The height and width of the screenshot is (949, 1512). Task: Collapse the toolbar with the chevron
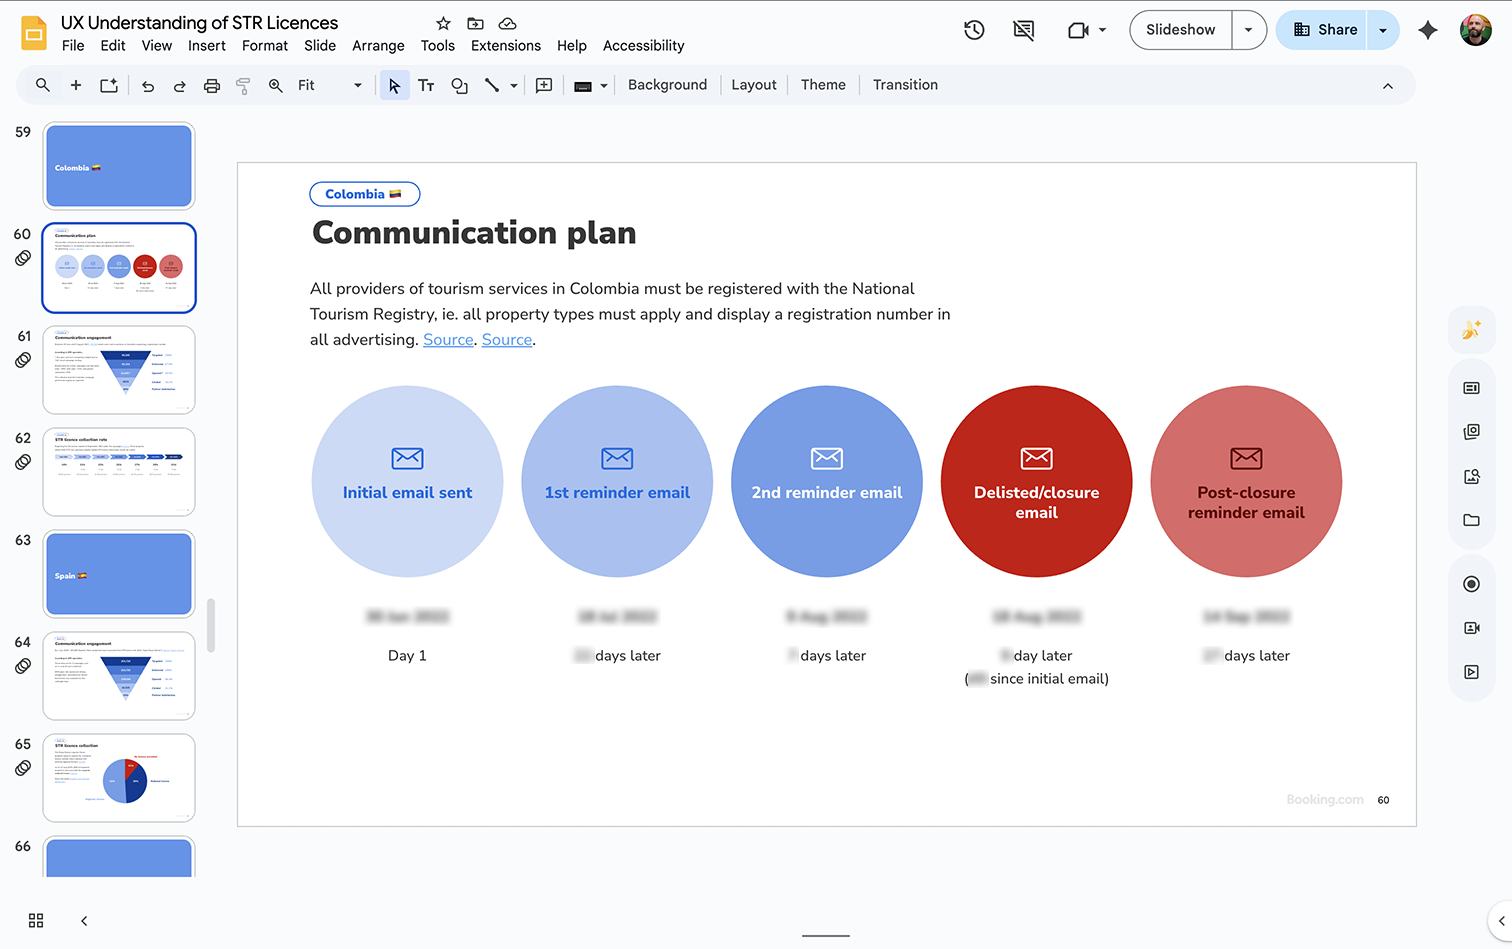(x=1388, y=85)
